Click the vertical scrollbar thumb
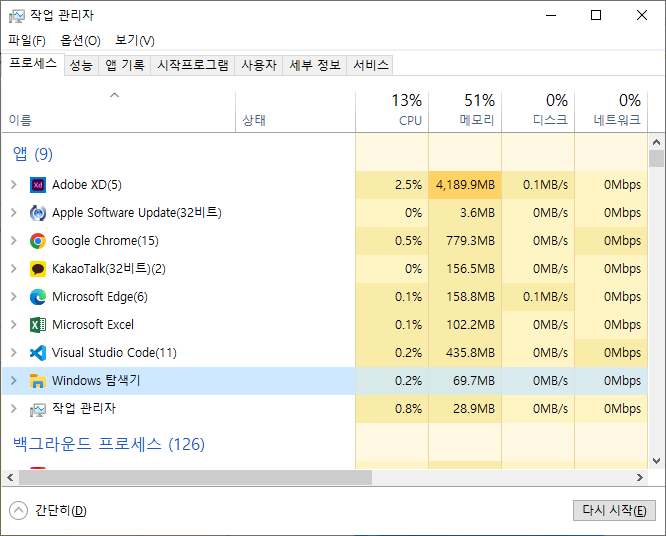Viewport: 666px width, 536px height. [x=656, y=159]
